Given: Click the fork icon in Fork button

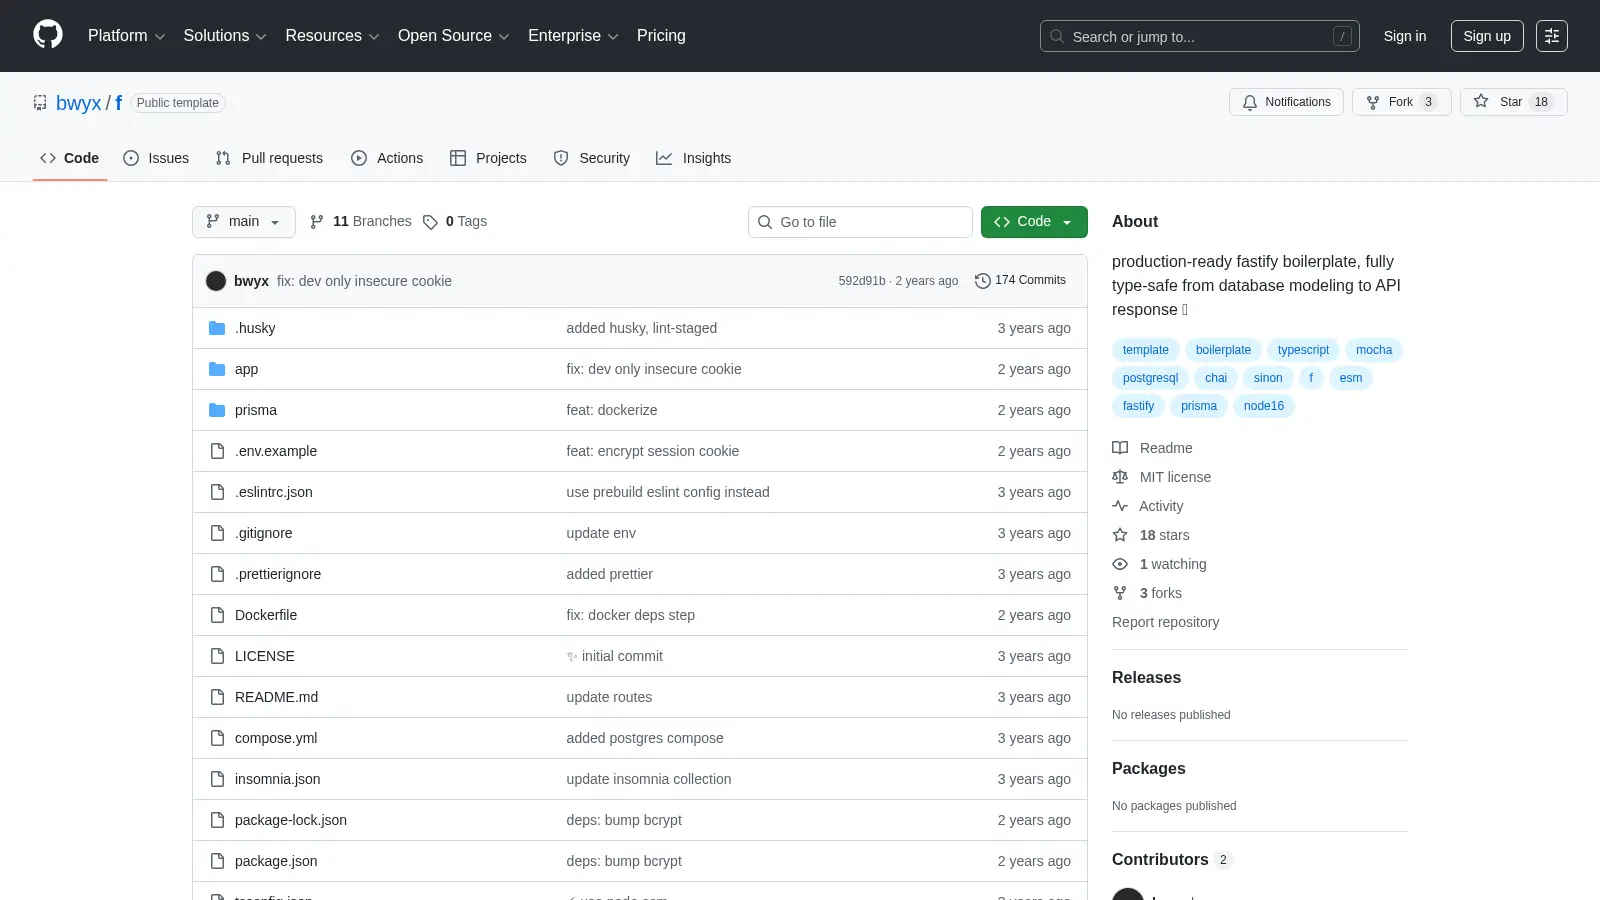Looking at the screenshot, I should coord(1373,102).
